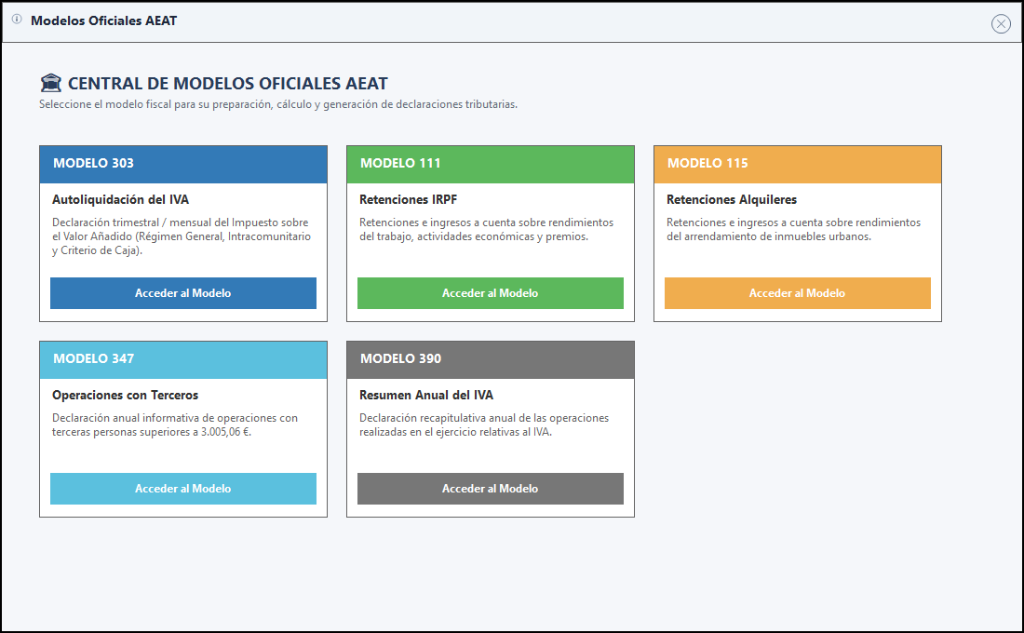
Task: Select the MODELO 303 blue header
Action: click(x=184, y=164)
